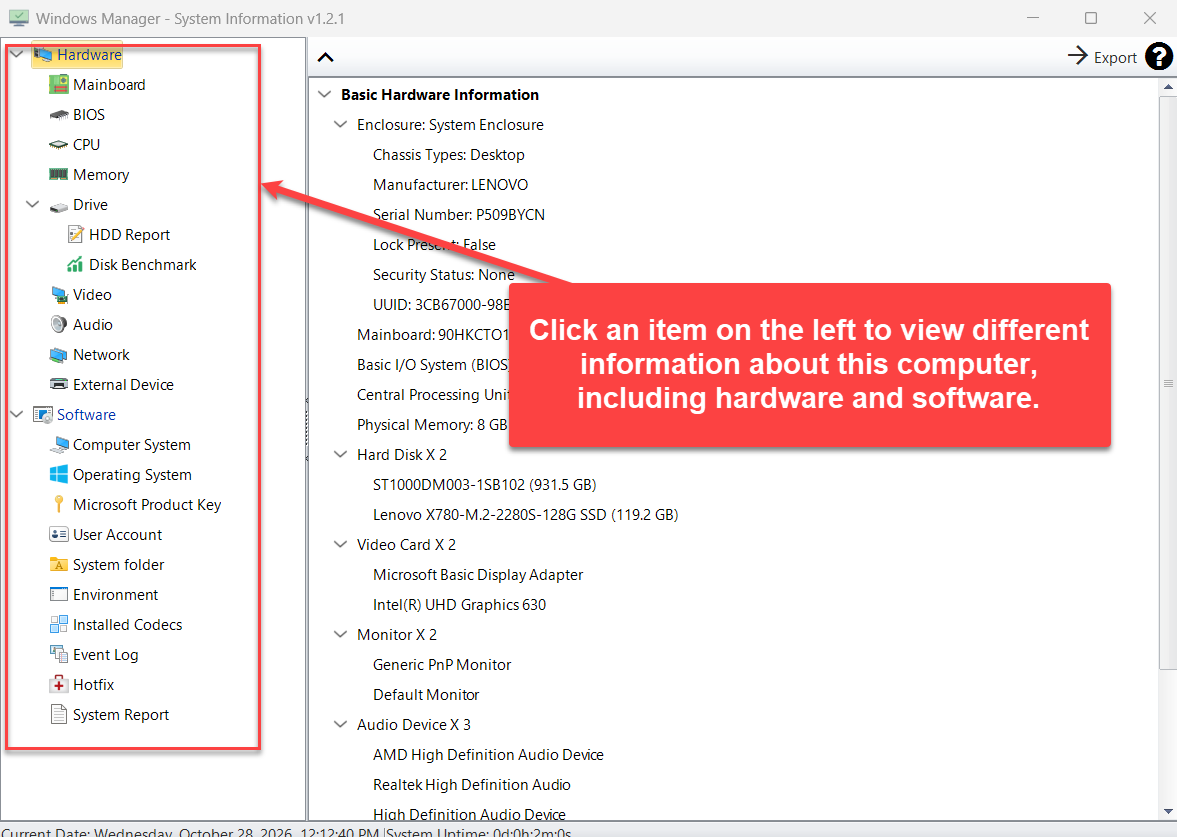Select 'Default Monitor' row
The width and height of the screenshot is (1177, 837).
[x=426, y=696]
